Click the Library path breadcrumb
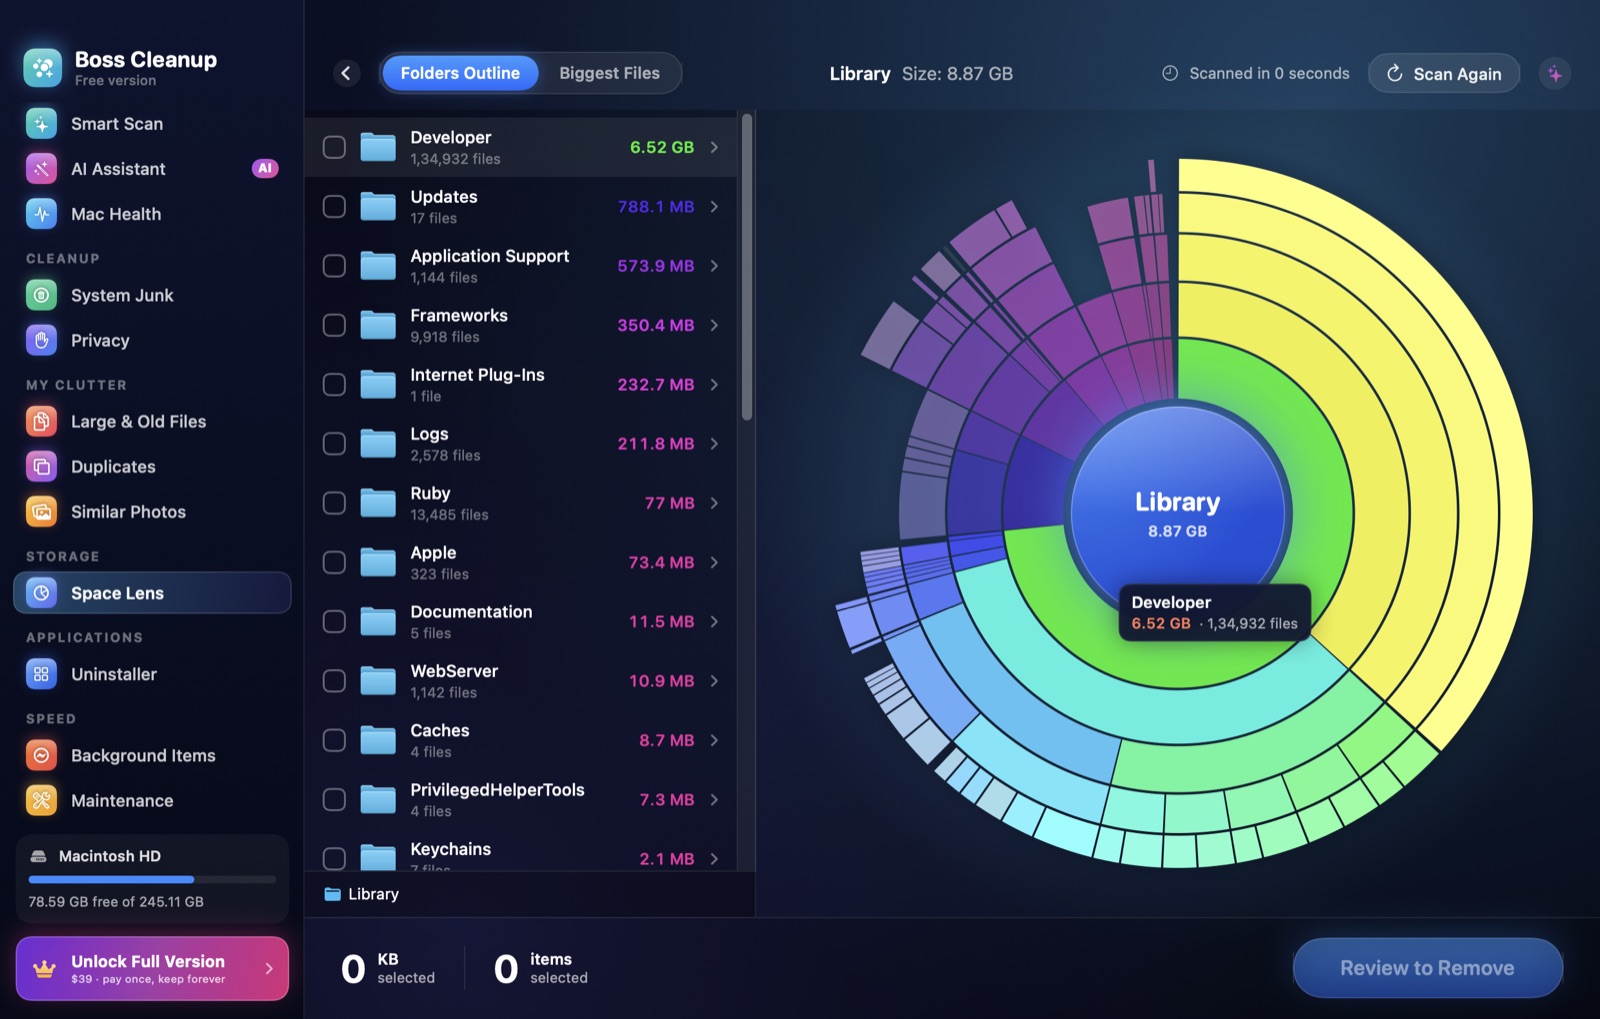 [362, 894]
